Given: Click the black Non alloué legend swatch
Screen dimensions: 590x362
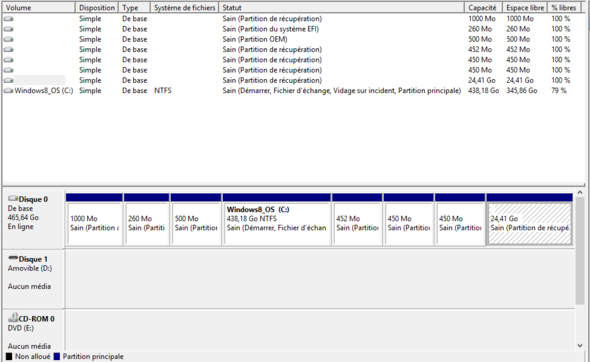Looking at the screenshot, I should coord(9,356).
